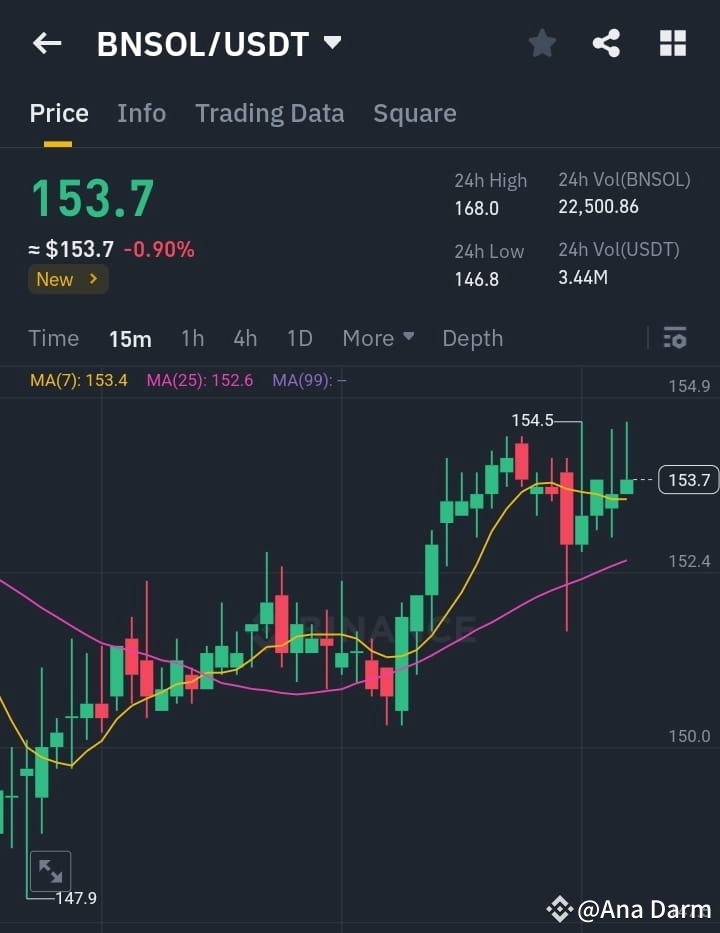
Task: Open chart display settings icon right of Depth
Action: point(675,338)
